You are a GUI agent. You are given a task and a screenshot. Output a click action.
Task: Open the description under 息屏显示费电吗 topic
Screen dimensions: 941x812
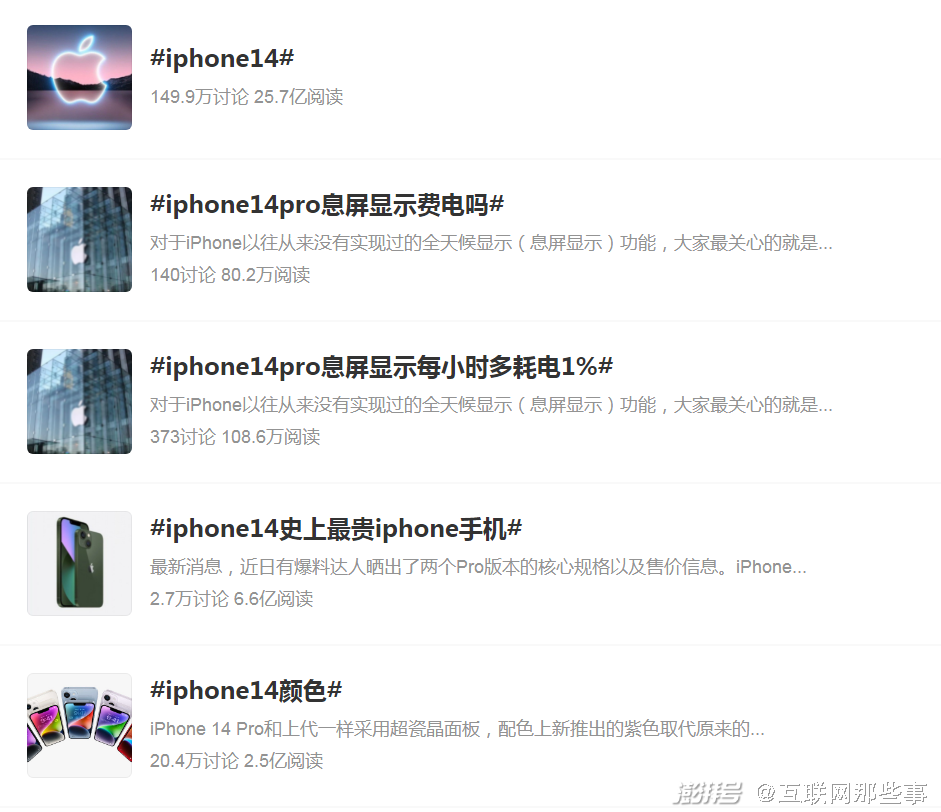491,243
